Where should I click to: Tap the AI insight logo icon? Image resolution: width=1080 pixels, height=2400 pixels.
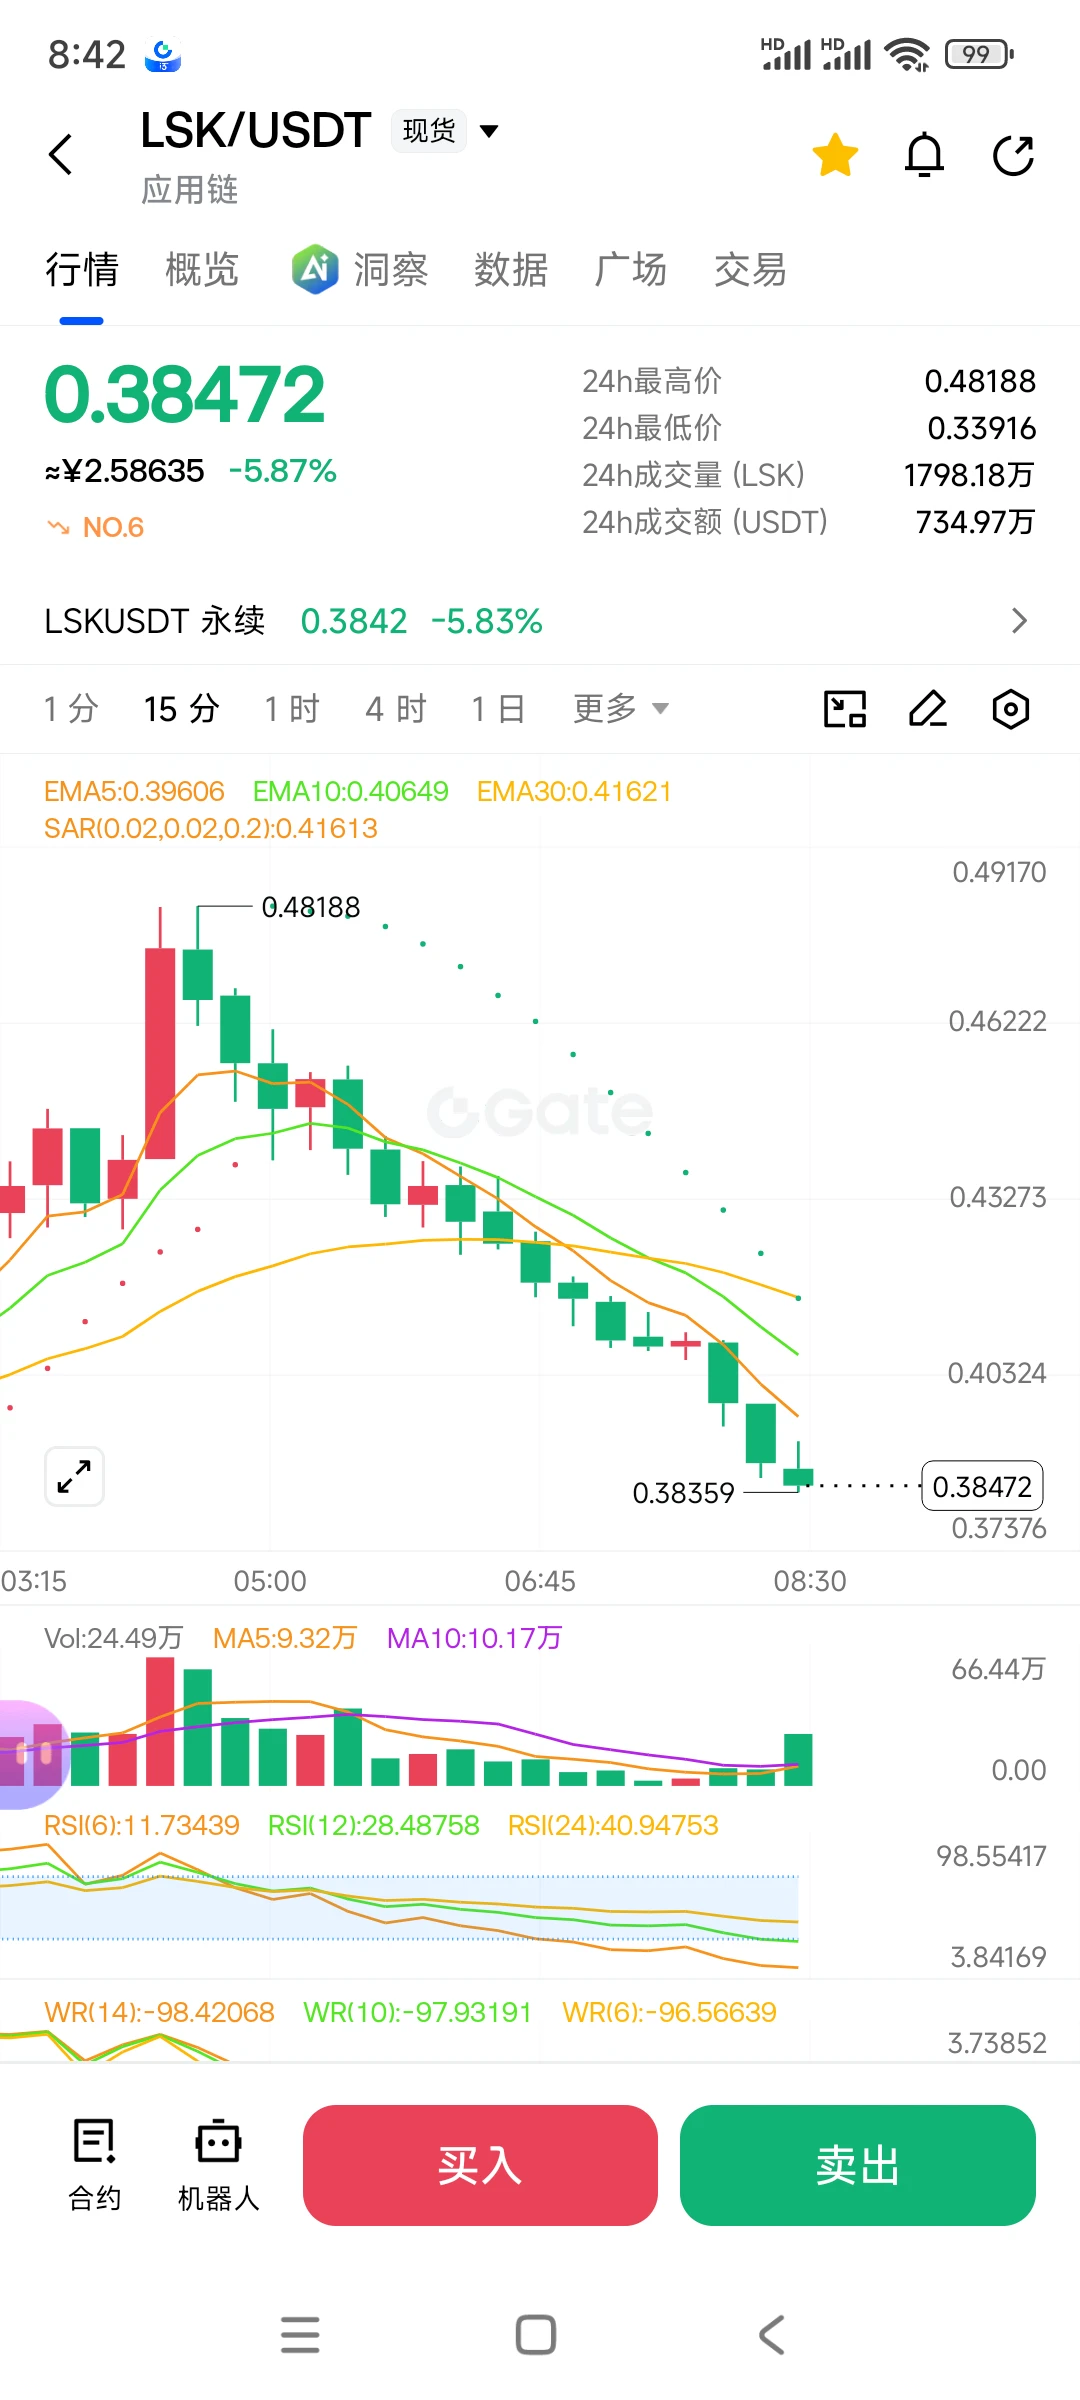pos(315,269)
